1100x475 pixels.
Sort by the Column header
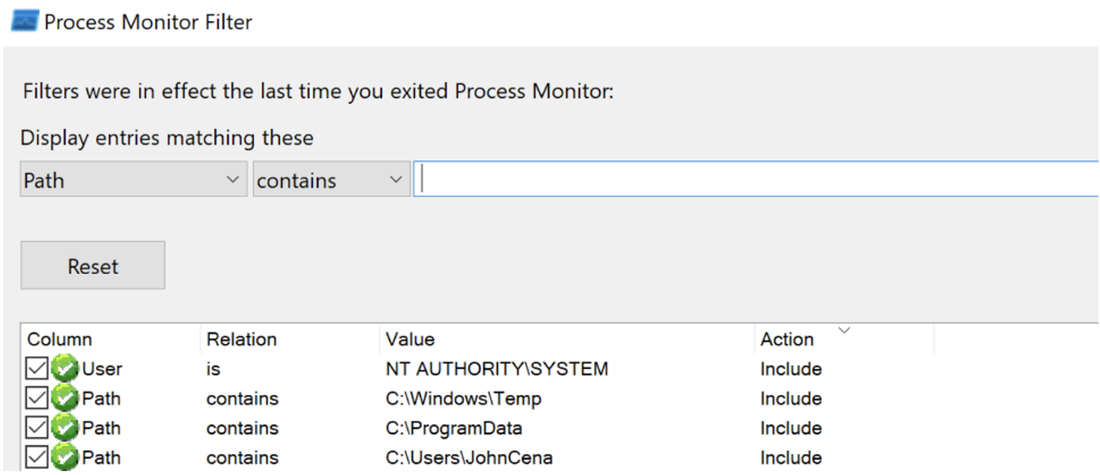click(x=111, y=340)
